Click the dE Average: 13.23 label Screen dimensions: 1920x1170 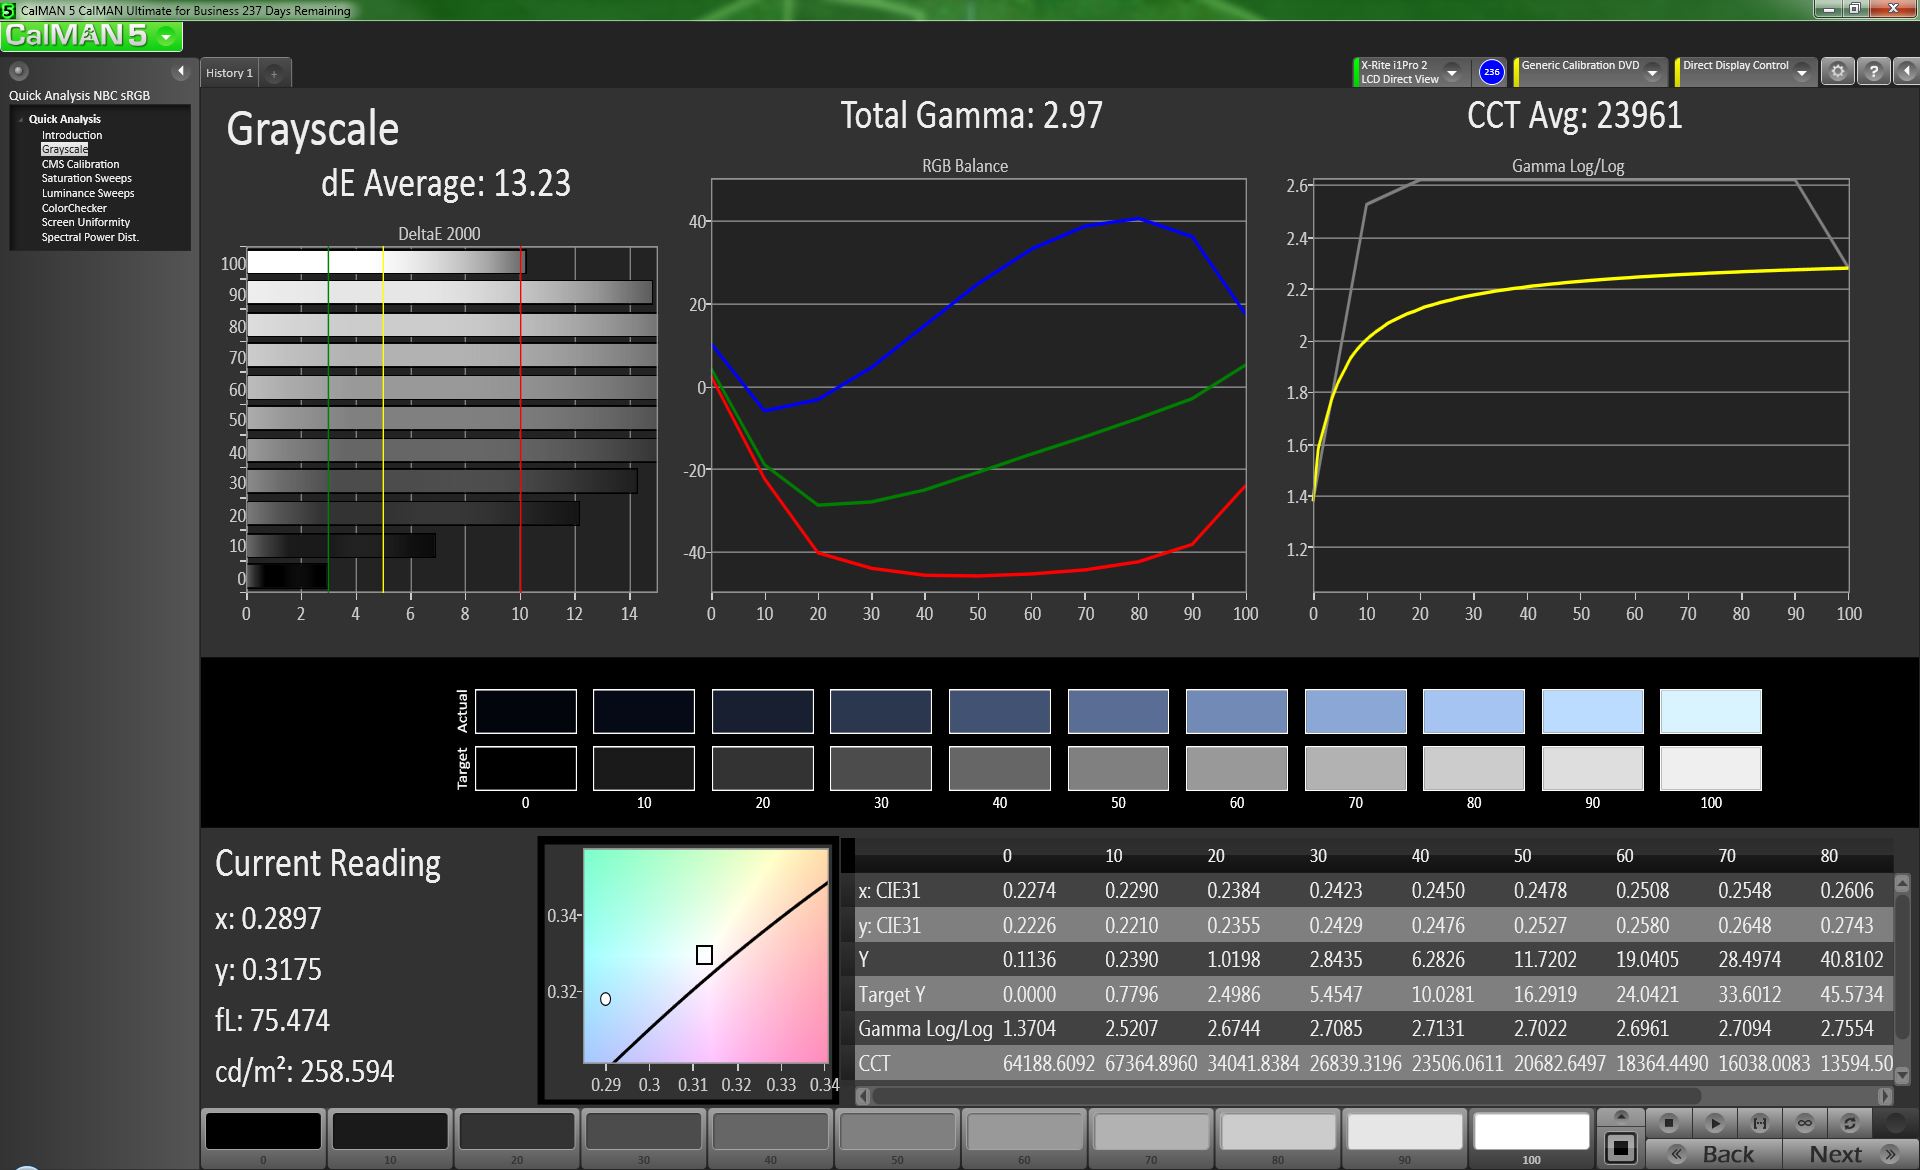coord(446,184)
